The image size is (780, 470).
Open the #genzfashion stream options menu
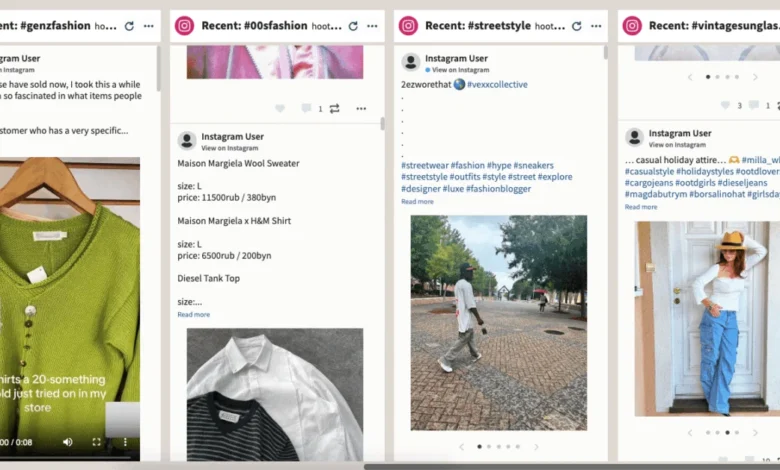click(149, 26)
